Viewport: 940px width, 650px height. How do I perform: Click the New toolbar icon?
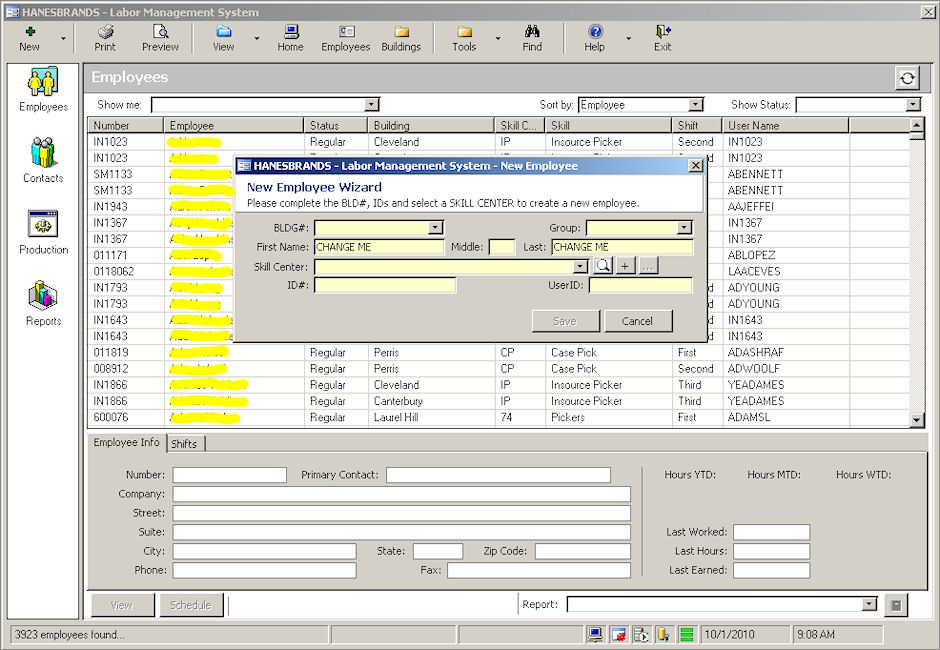[x=29, y=38]
